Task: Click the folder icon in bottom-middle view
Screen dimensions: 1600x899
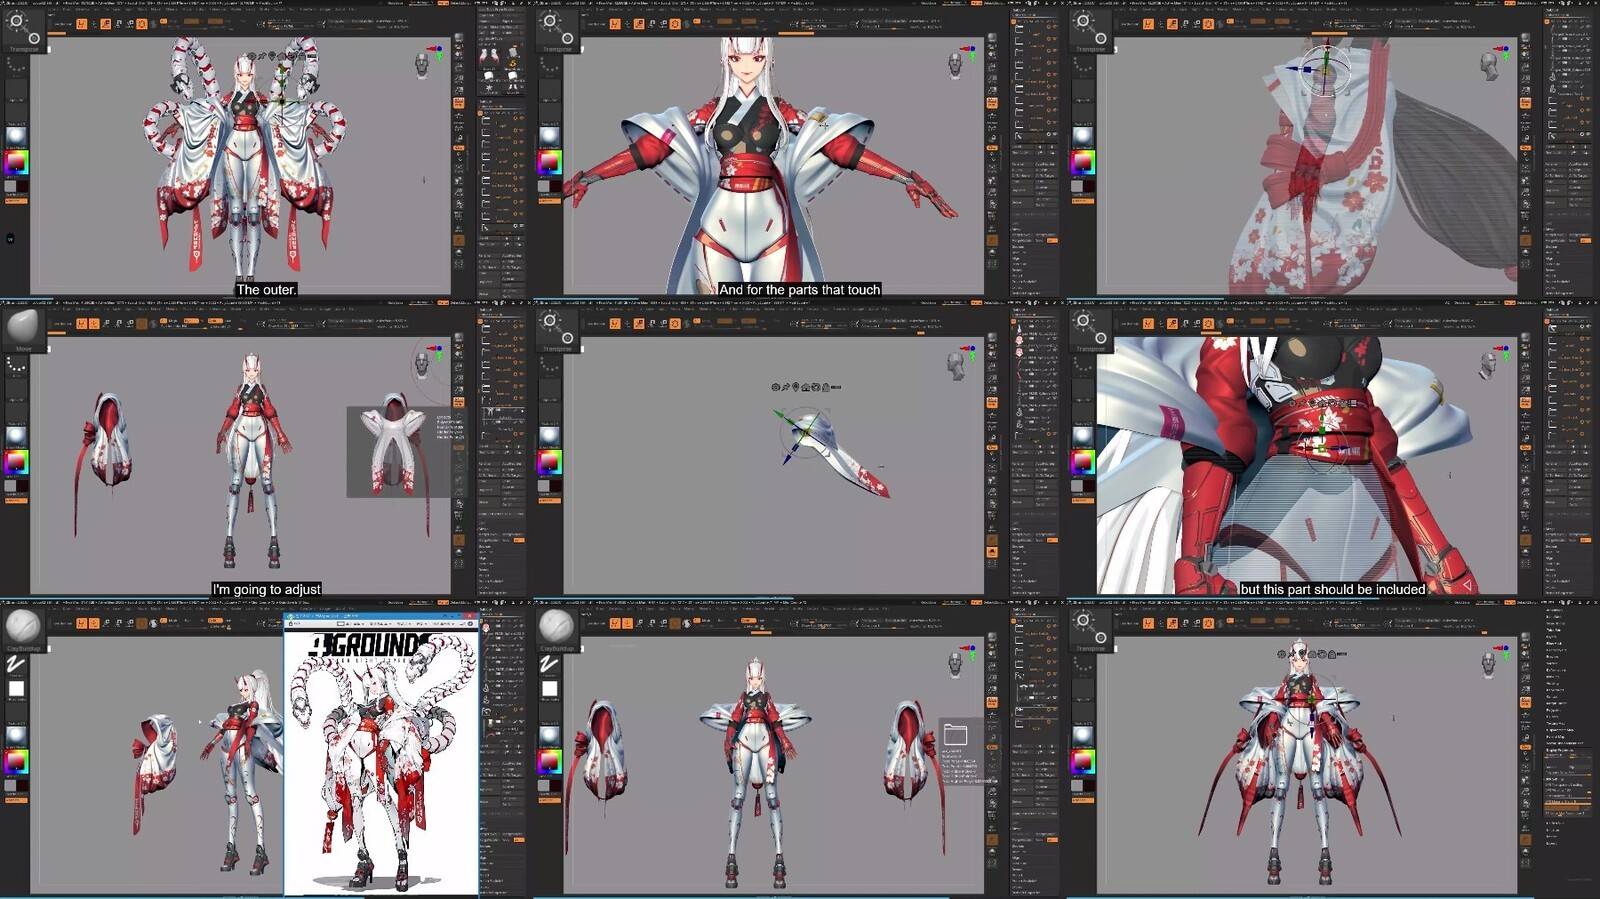Action: 955,735
